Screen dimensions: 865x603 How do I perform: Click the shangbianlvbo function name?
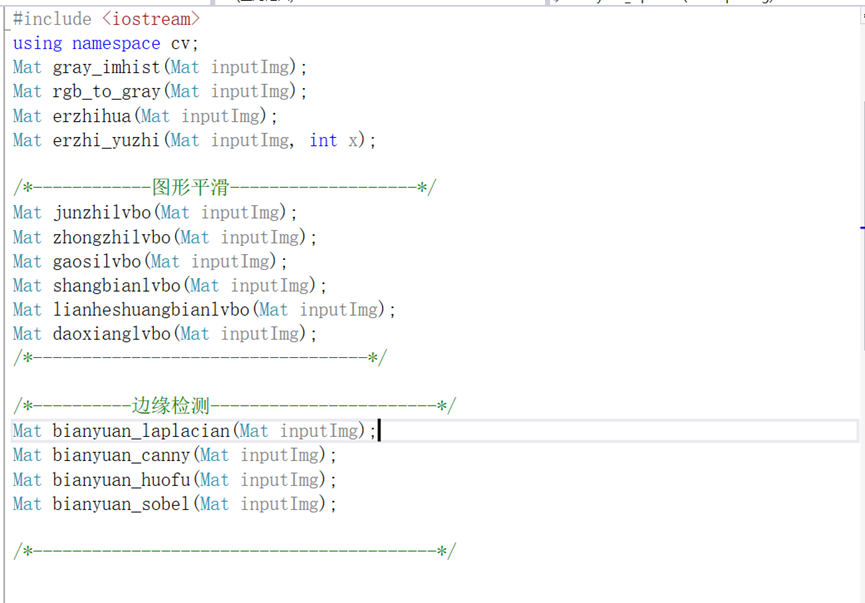[116, 286]
